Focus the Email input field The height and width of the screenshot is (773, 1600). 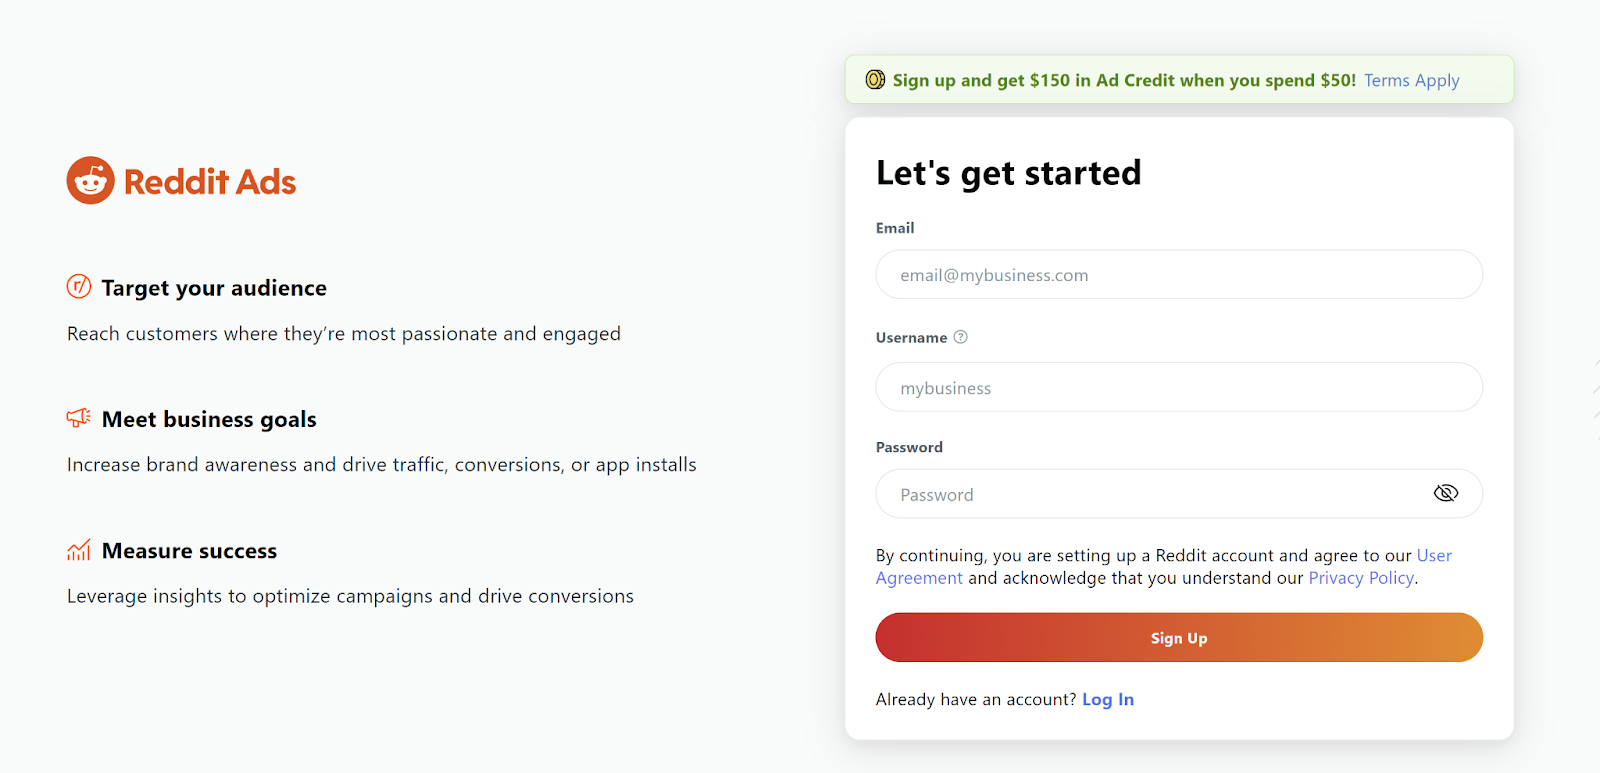click(1179, 274)
